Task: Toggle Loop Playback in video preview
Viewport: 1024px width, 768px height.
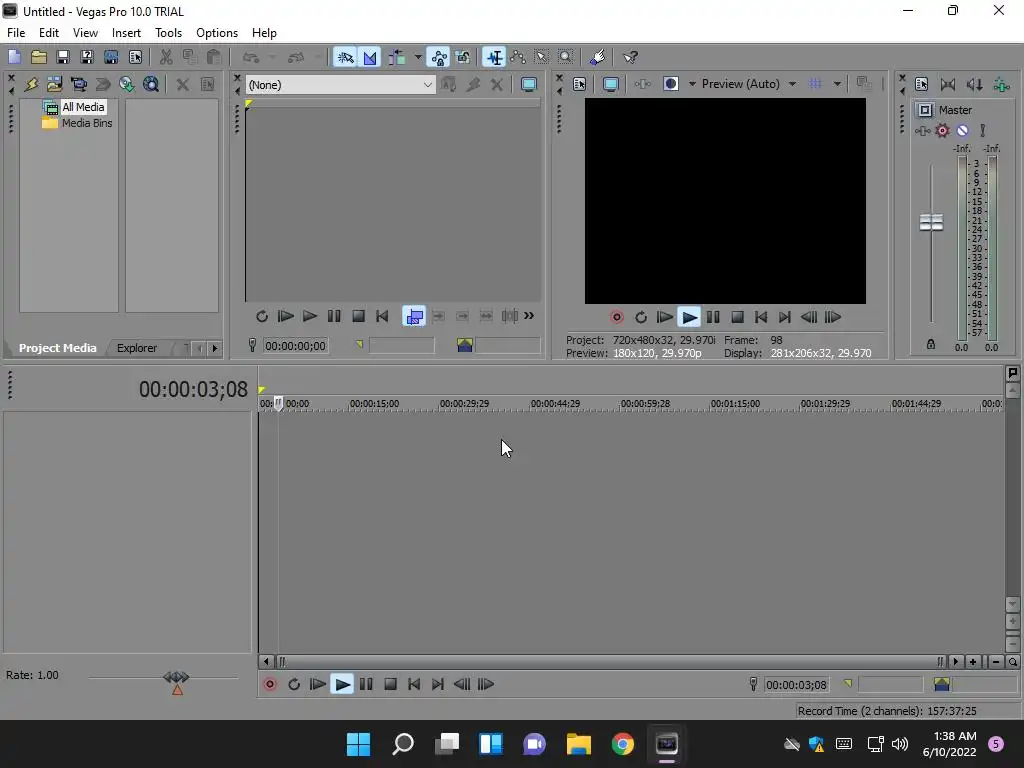Action: [x=641, y=317]
